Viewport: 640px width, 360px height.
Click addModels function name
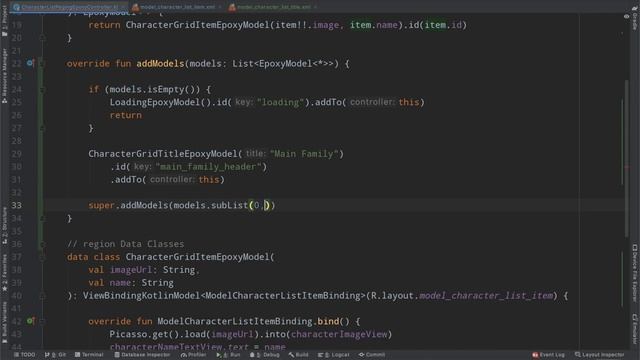pos(160,64)
